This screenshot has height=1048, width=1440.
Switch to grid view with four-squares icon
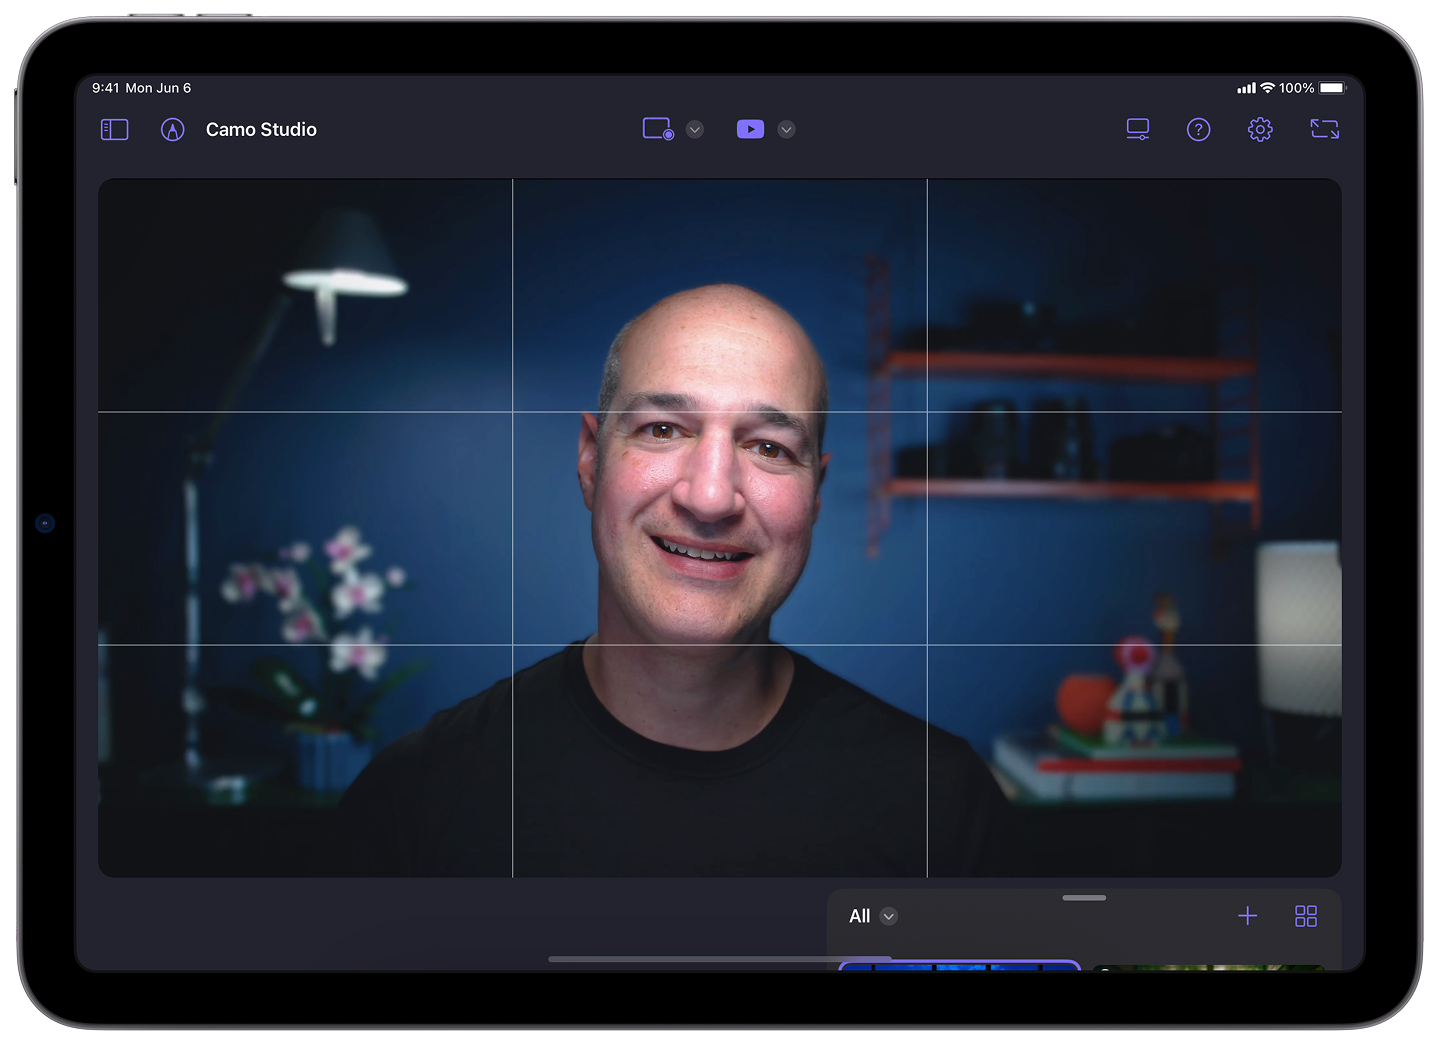tap(1306, 916)
